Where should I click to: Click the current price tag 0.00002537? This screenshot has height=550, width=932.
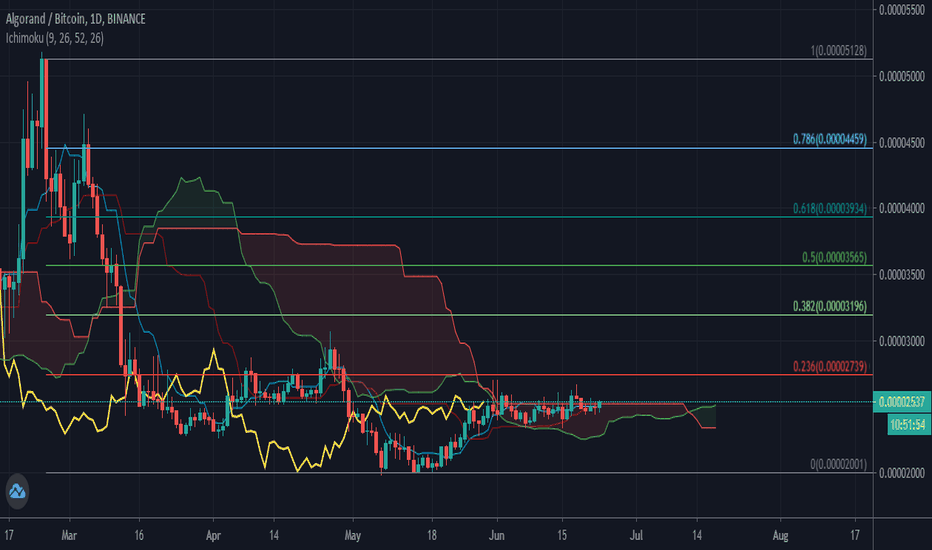coord(902,402)
